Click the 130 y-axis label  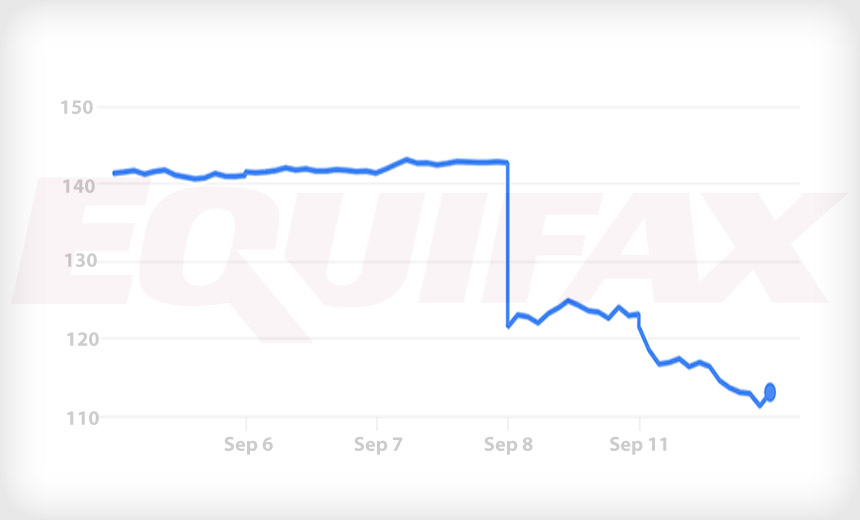(81, 260)
